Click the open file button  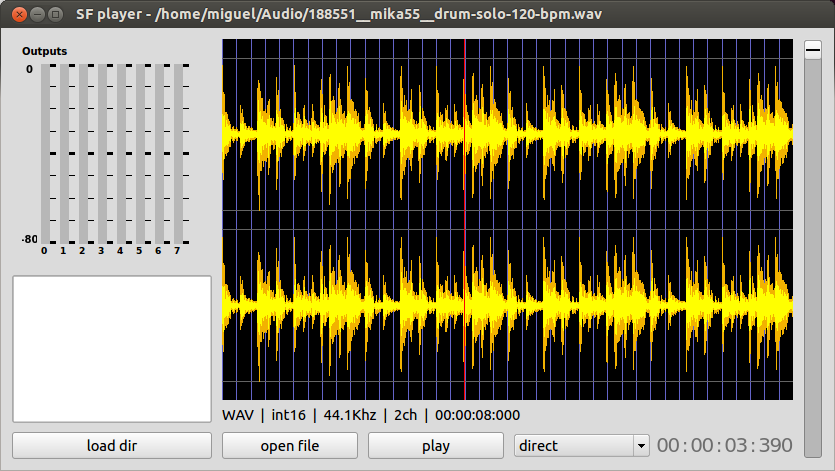(290, 445)
